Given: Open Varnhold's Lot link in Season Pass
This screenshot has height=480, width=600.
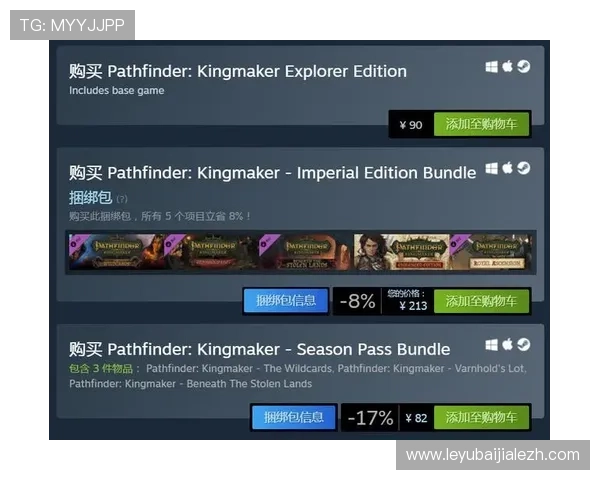Looking at the screenshot, I should 432,369.
